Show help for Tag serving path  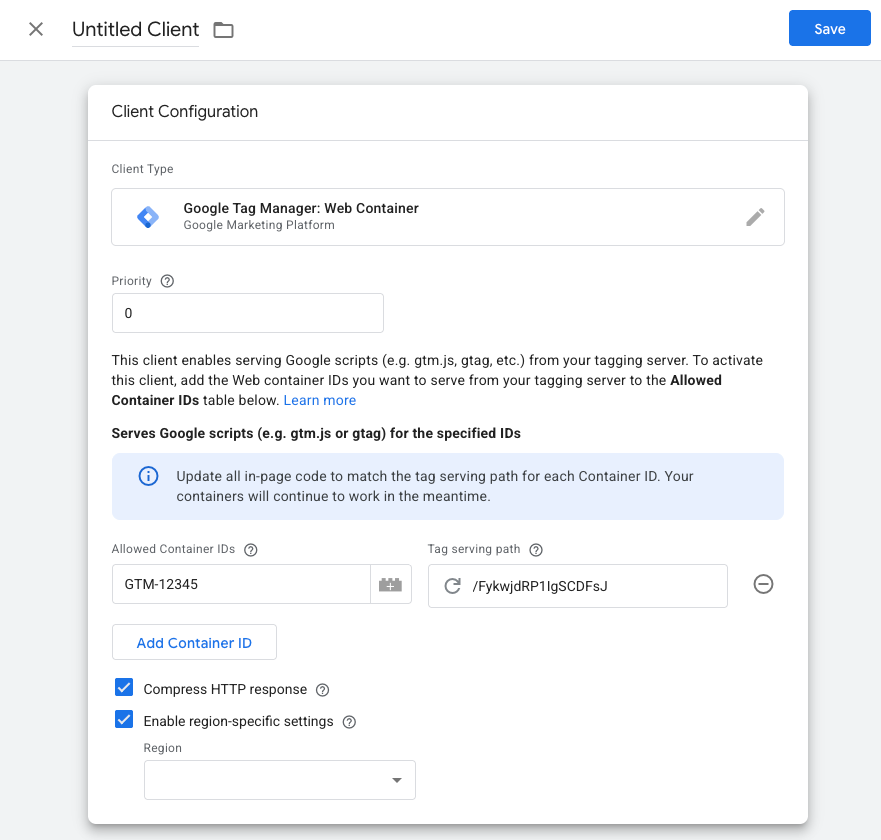point(537,550)
